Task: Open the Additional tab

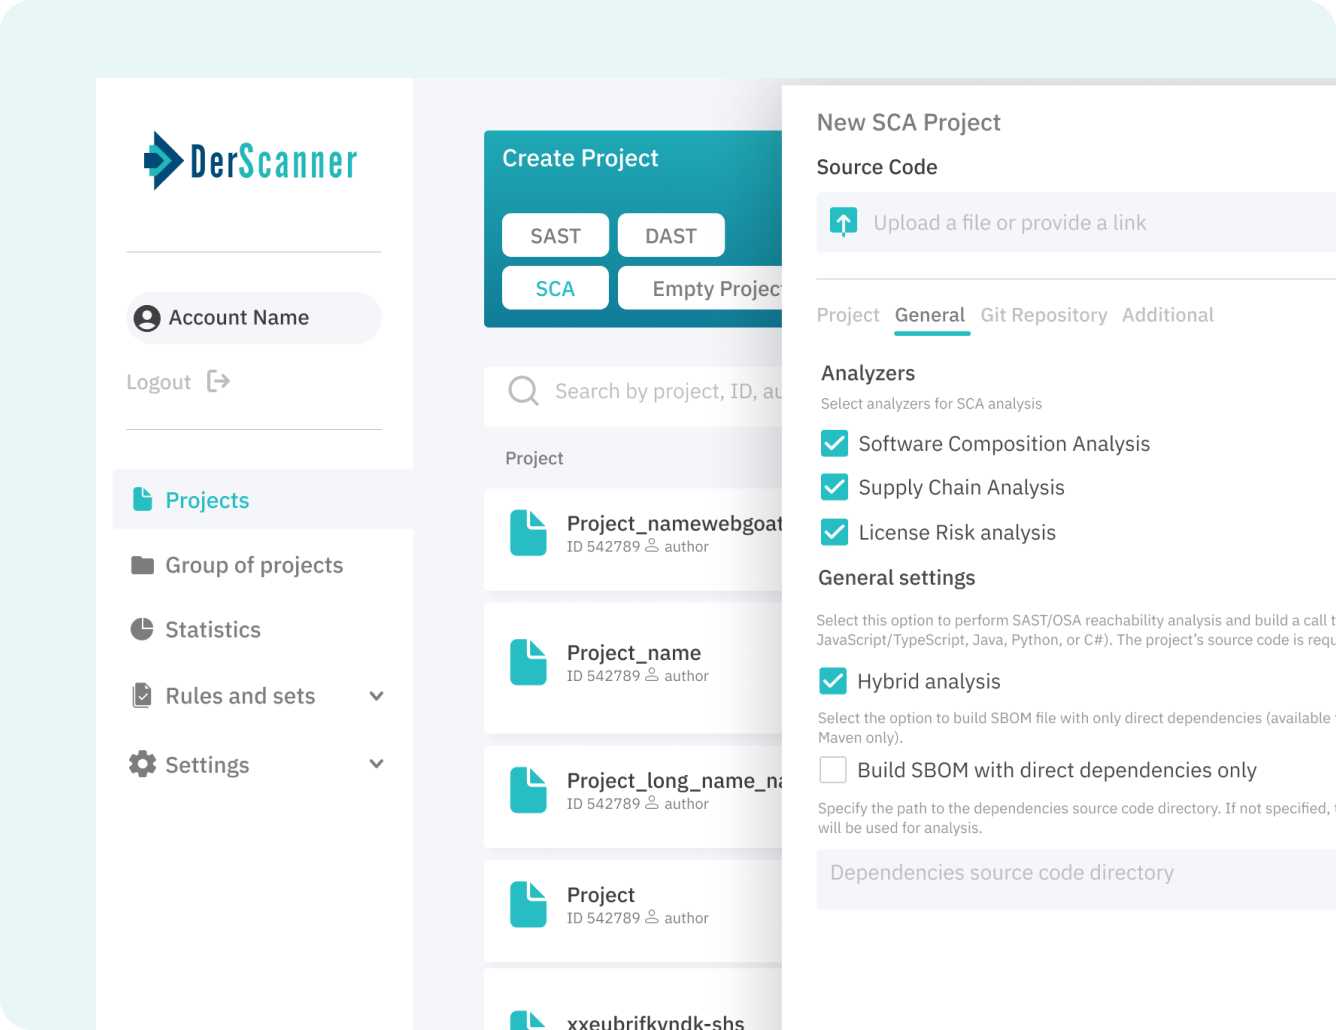Action: pos(1167,314)
